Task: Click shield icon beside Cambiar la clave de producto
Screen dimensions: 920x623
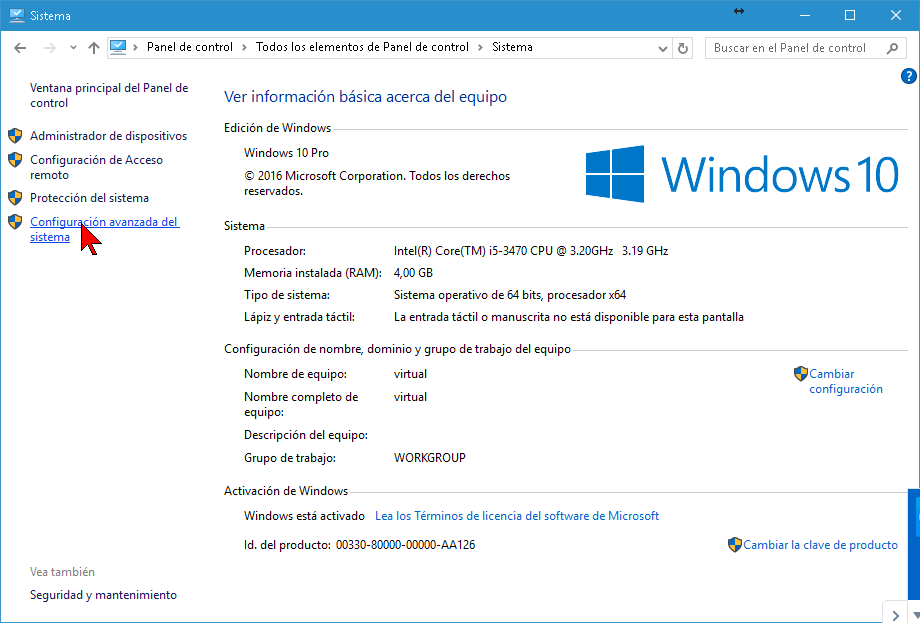Action: click(735, 544)
